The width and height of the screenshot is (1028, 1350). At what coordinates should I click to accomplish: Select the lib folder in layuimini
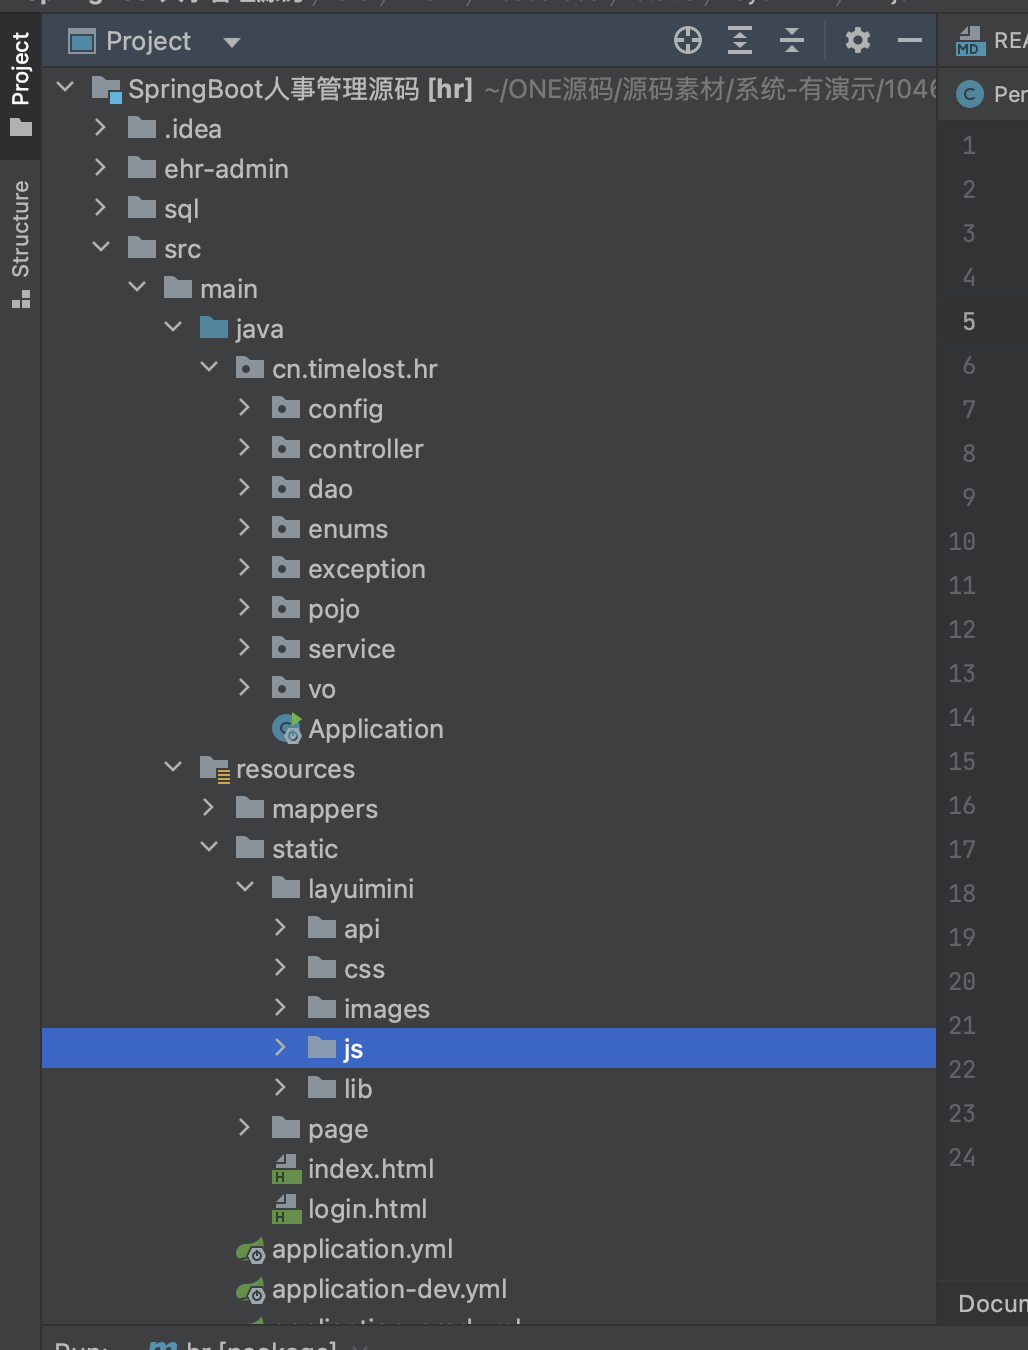(x=358, y=1089)
